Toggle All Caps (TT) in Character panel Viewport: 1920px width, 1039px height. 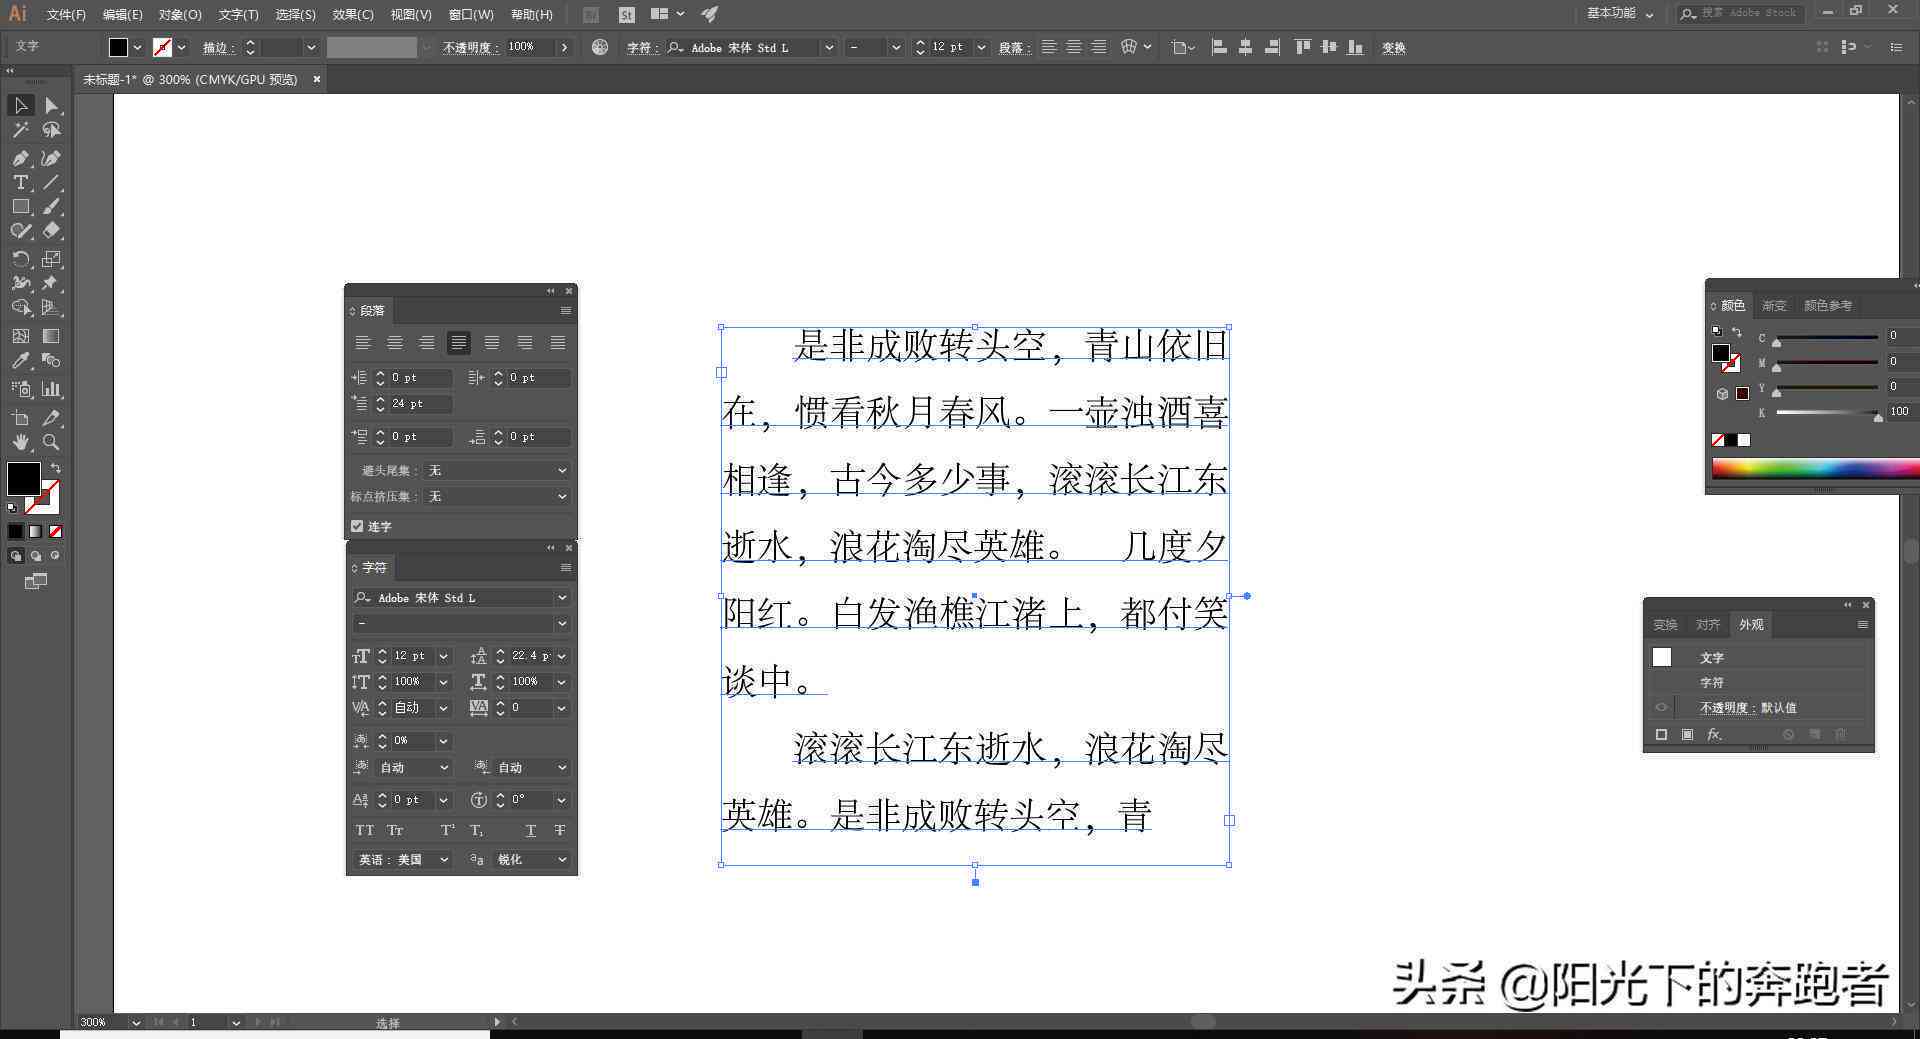[365, 830]
